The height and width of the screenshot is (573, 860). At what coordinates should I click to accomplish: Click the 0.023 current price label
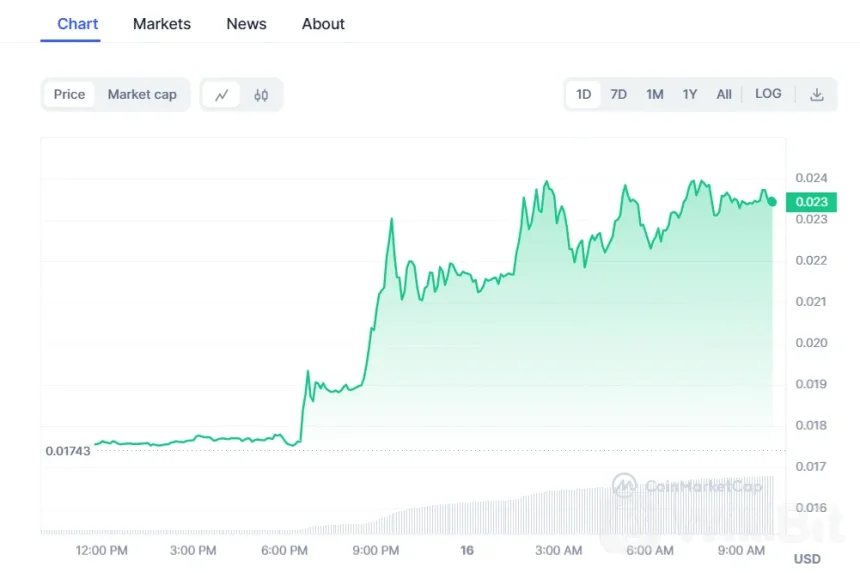(x=811, y=202)
